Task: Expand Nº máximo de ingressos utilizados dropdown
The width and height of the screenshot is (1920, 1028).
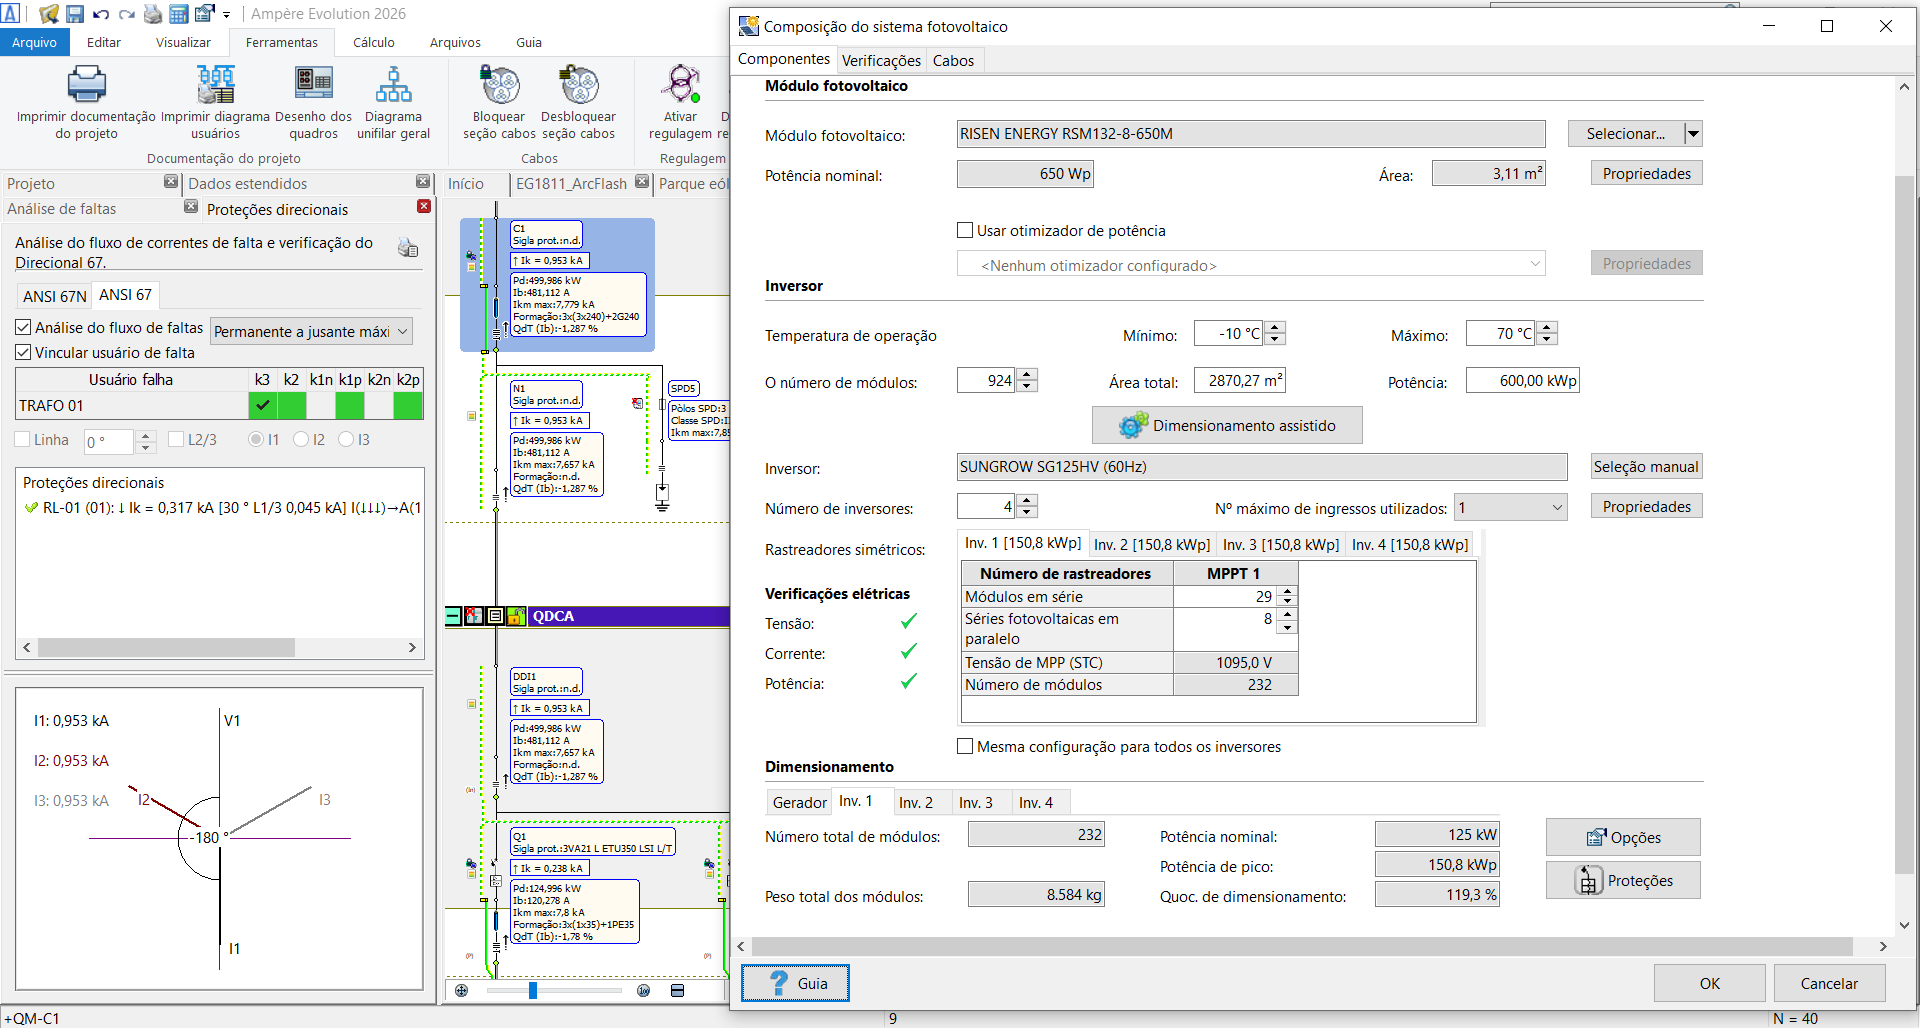Action: click(1510, 508)
